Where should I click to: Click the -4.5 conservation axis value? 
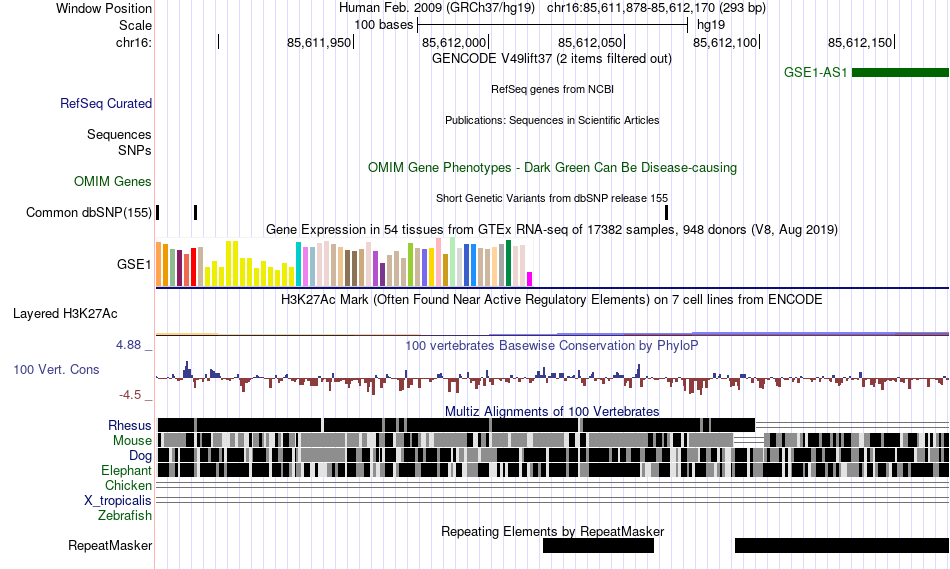coord(130,395)
